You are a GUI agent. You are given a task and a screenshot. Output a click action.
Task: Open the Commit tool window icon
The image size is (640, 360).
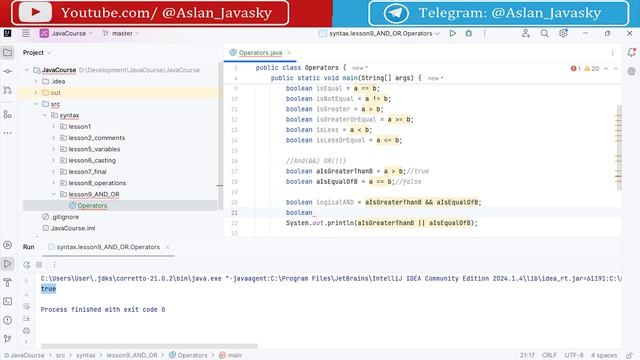click(x=7, y=71)
